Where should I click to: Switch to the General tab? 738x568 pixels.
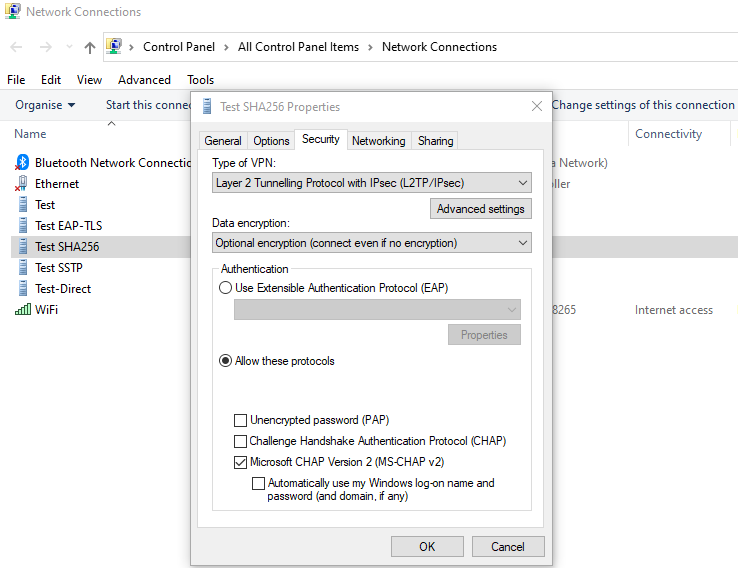(223, 141)
